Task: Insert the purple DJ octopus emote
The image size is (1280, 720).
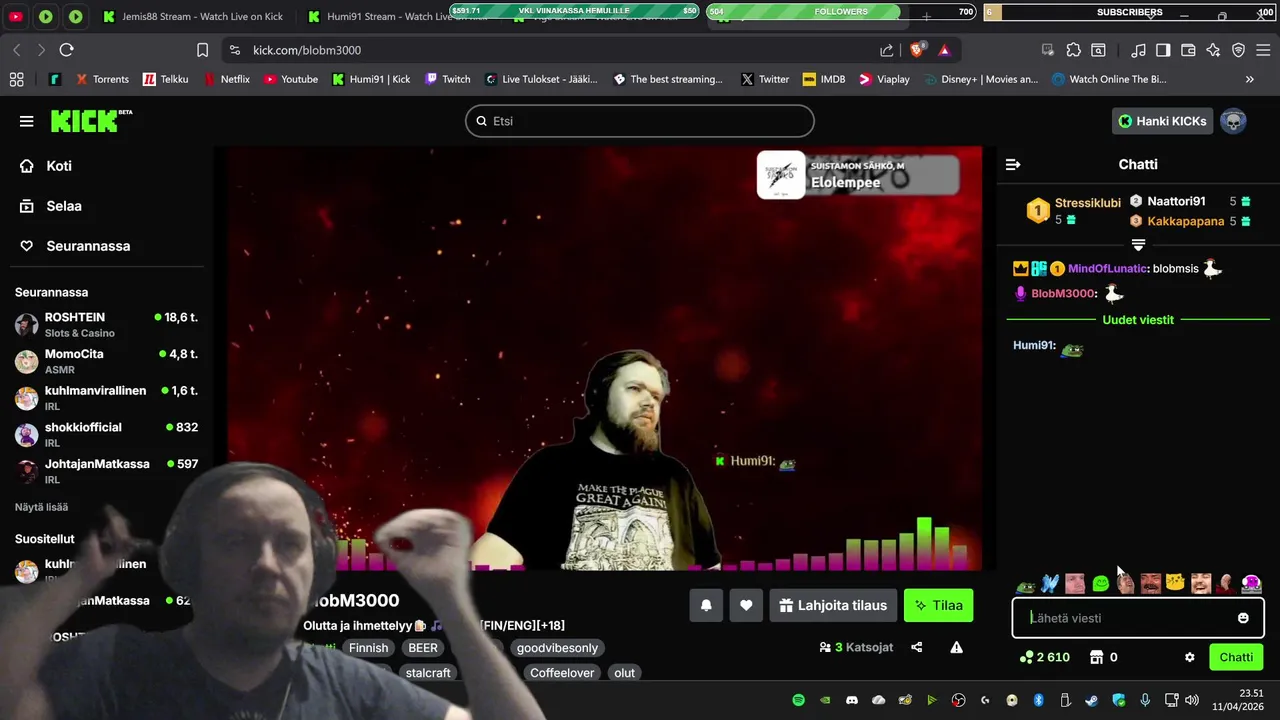Action: click(x=1251, y=584)
